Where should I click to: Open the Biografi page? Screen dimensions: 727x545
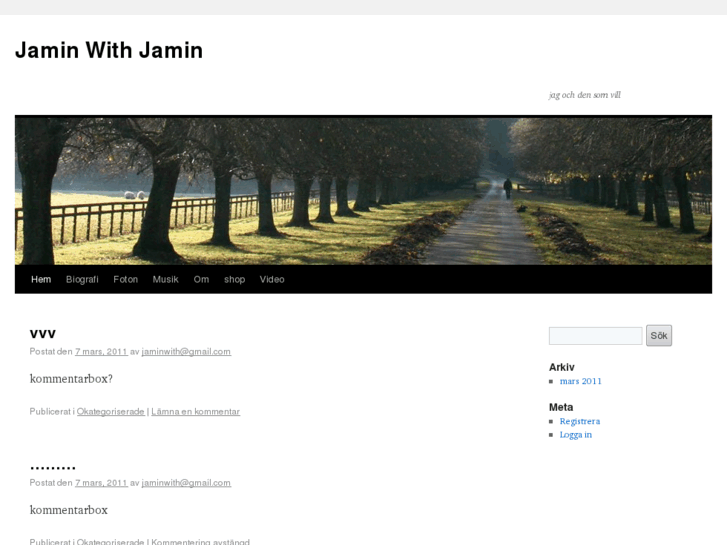tap(82, 279)
